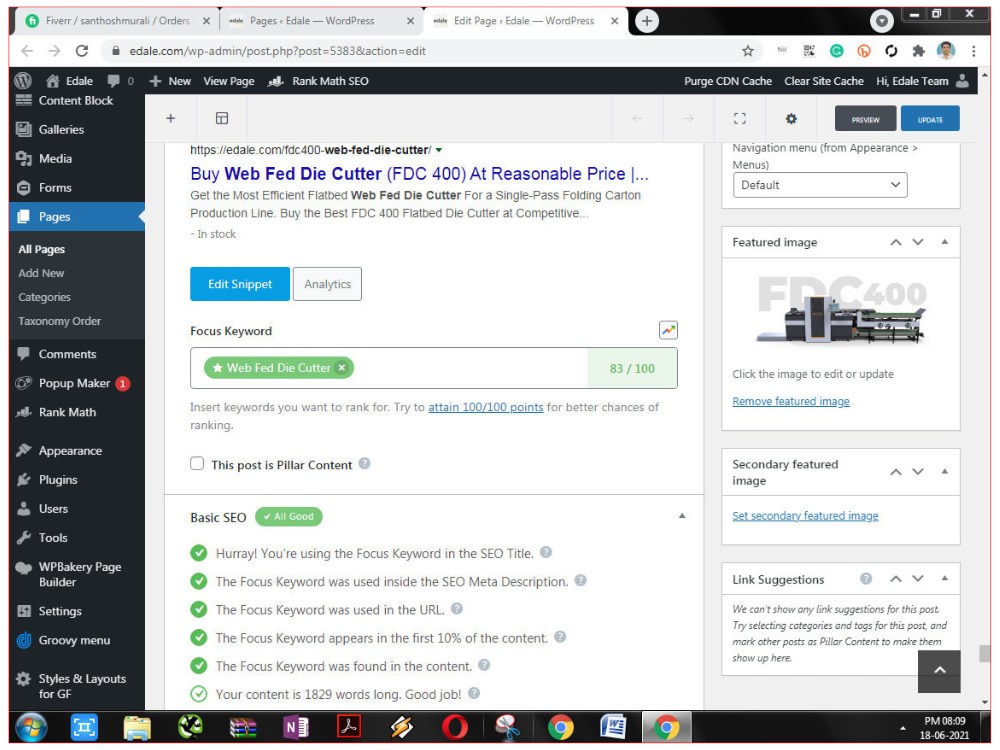Click Purge CDN Cache
This screenshot has width=1000, height=750.
point(728,81)
